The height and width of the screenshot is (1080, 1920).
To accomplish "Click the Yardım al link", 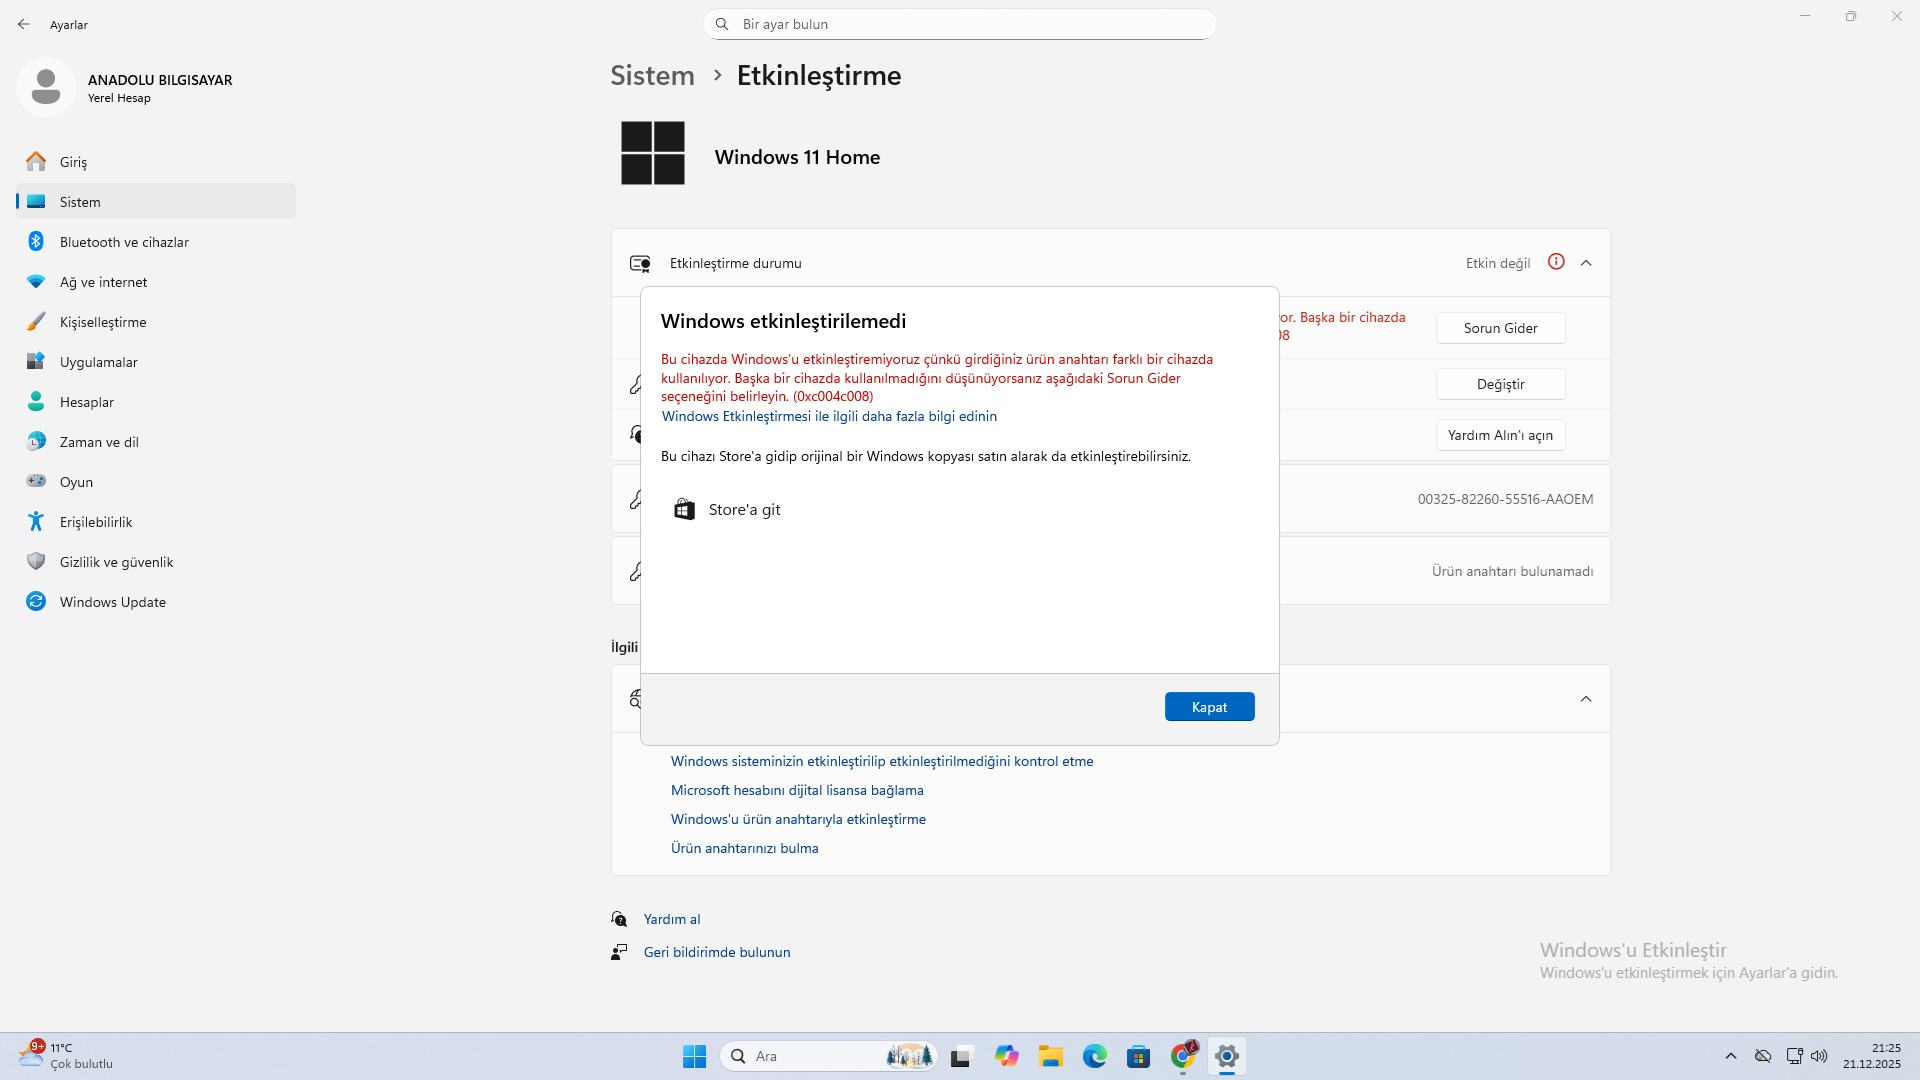I will point(672,920).
